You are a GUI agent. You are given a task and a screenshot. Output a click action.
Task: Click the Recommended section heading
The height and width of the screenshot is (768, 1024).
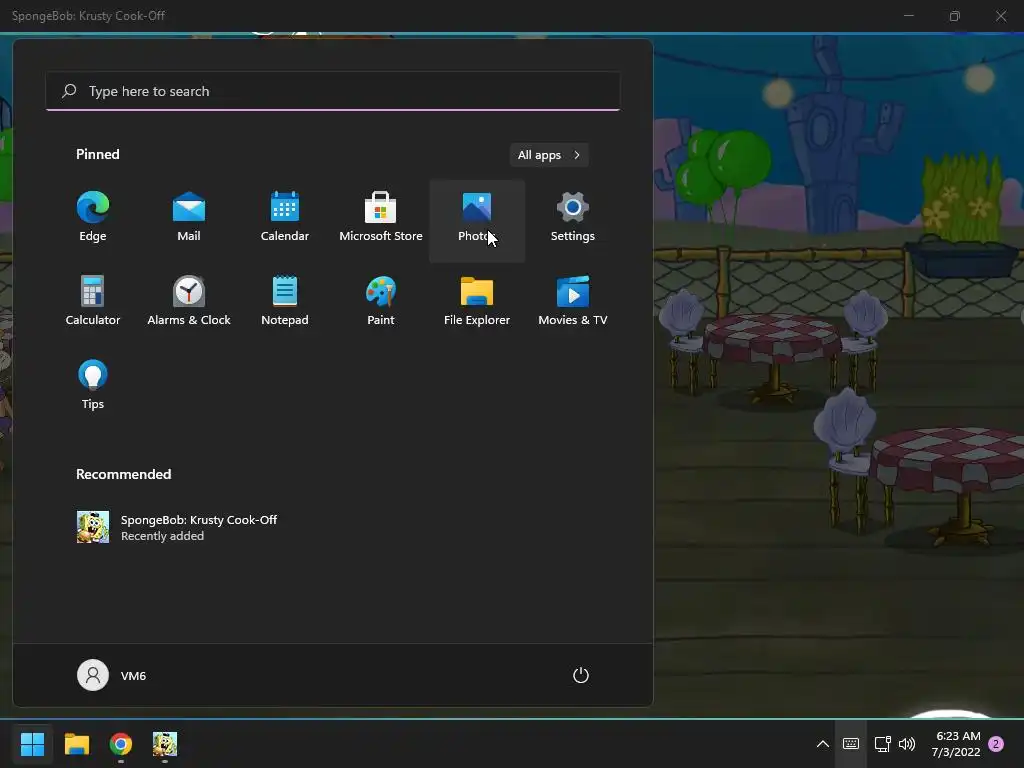point(123,474)
